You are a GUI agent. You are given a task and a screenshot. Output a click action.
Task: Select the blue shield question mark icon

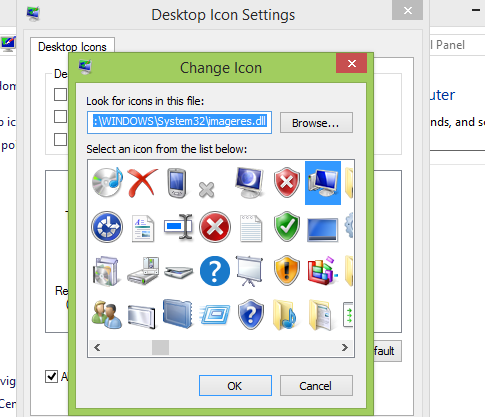[x=251, y=314]
